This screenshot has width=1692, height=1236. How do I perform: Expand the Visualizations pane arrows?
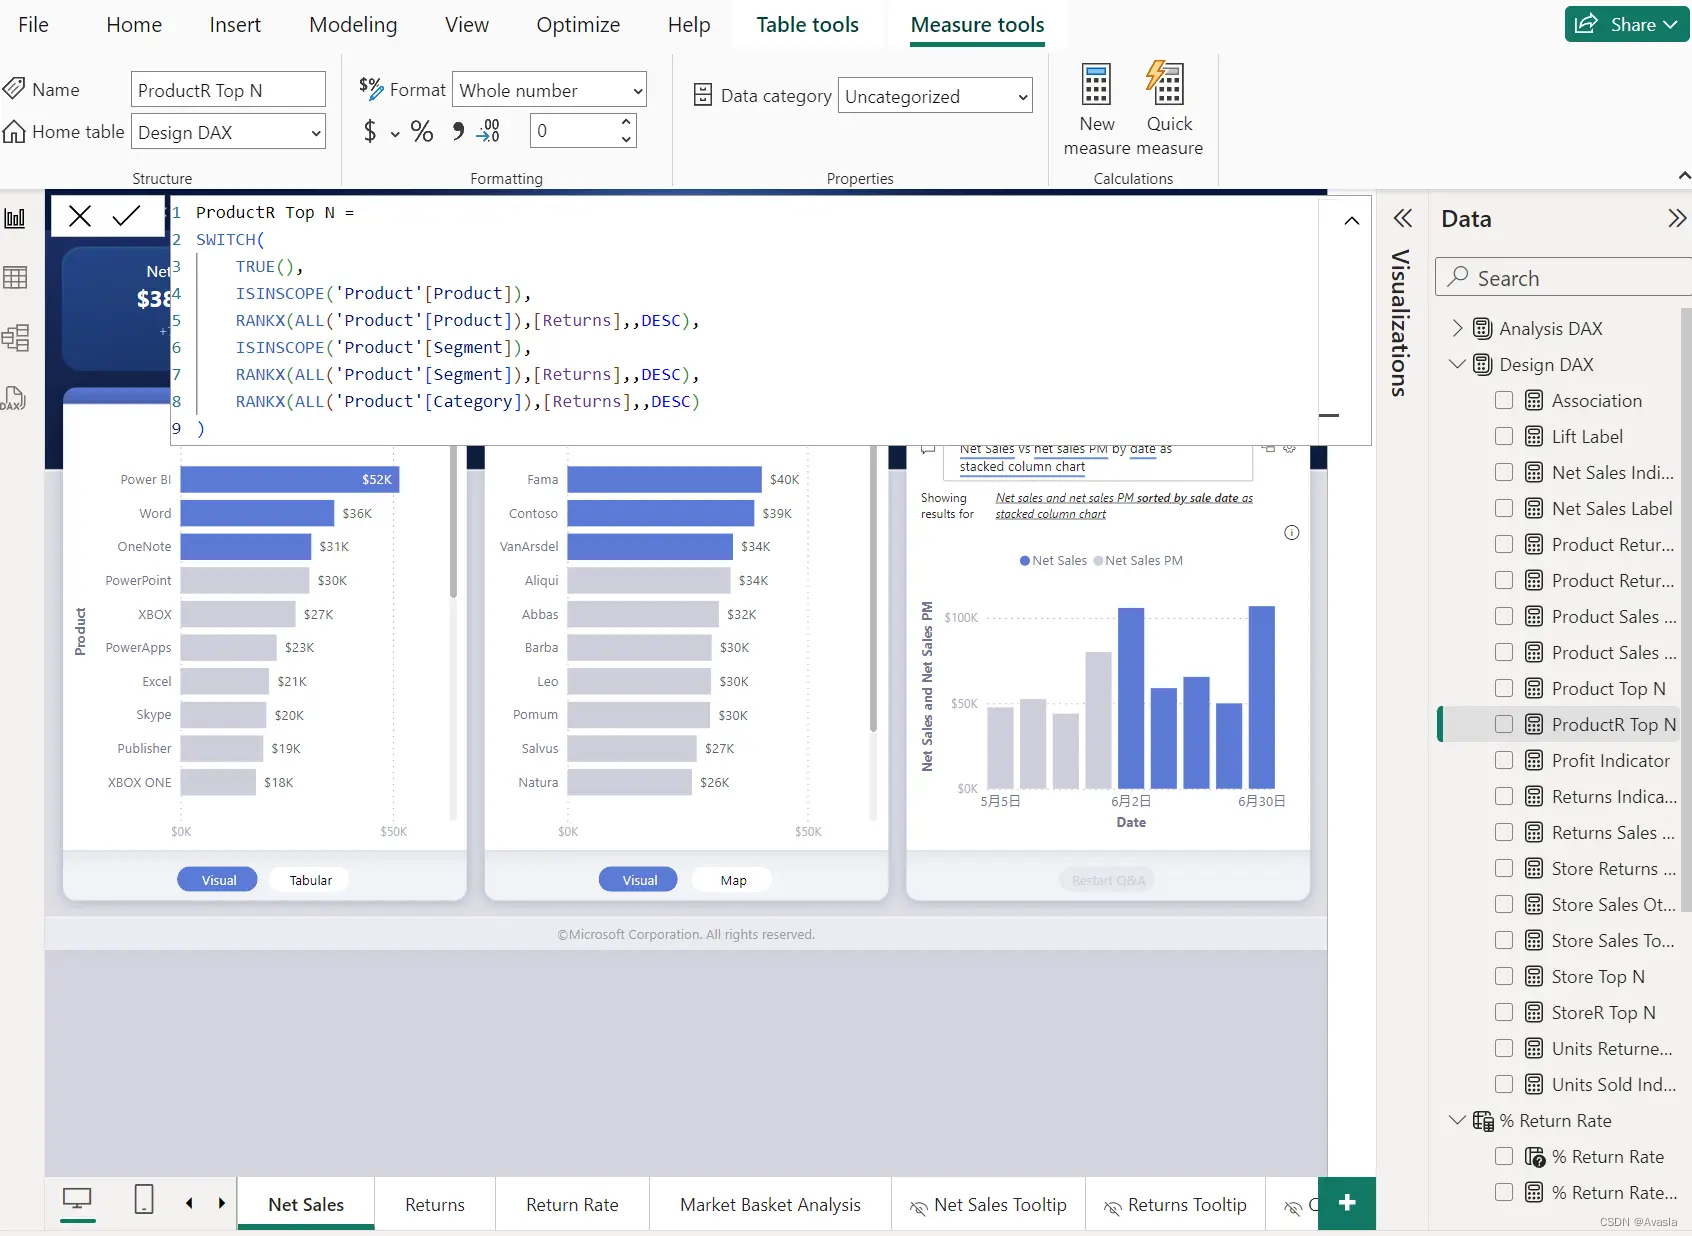pyautogui.click(x=1402, y=218)
